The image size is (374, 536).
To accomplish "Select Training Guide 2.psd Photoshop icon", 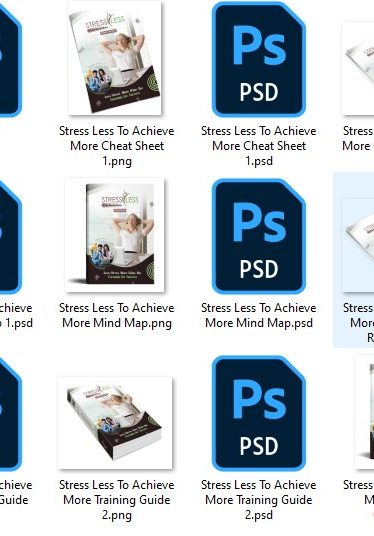I will [259, 413].
